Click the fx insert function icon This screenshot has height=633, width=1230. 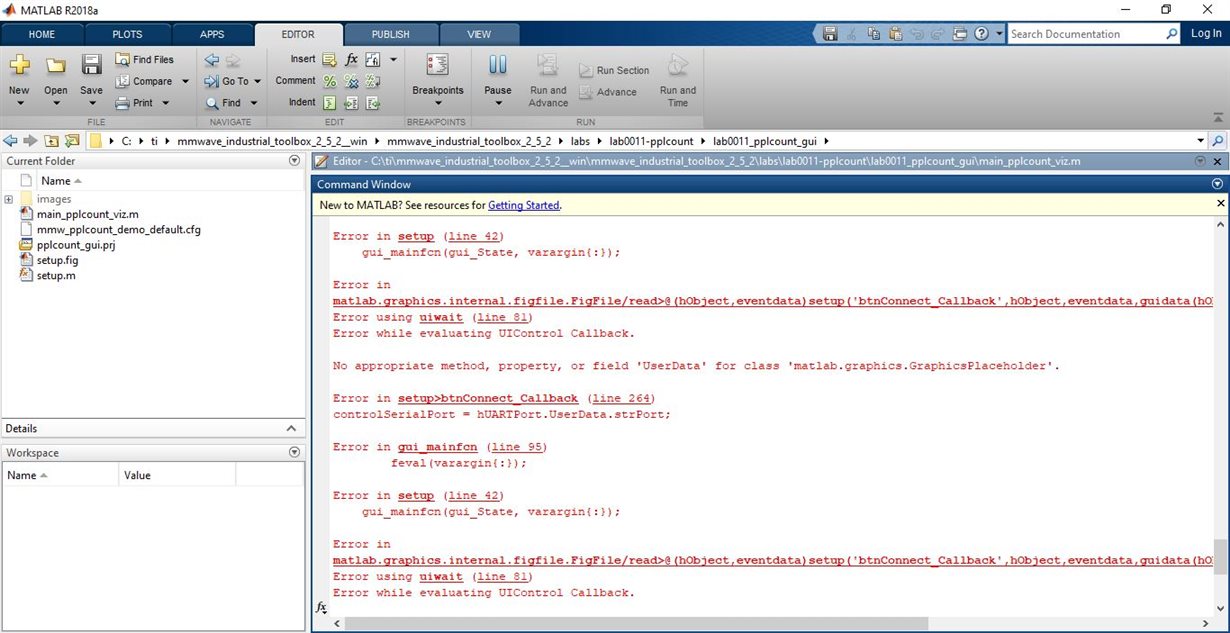[x=351, y=60]
